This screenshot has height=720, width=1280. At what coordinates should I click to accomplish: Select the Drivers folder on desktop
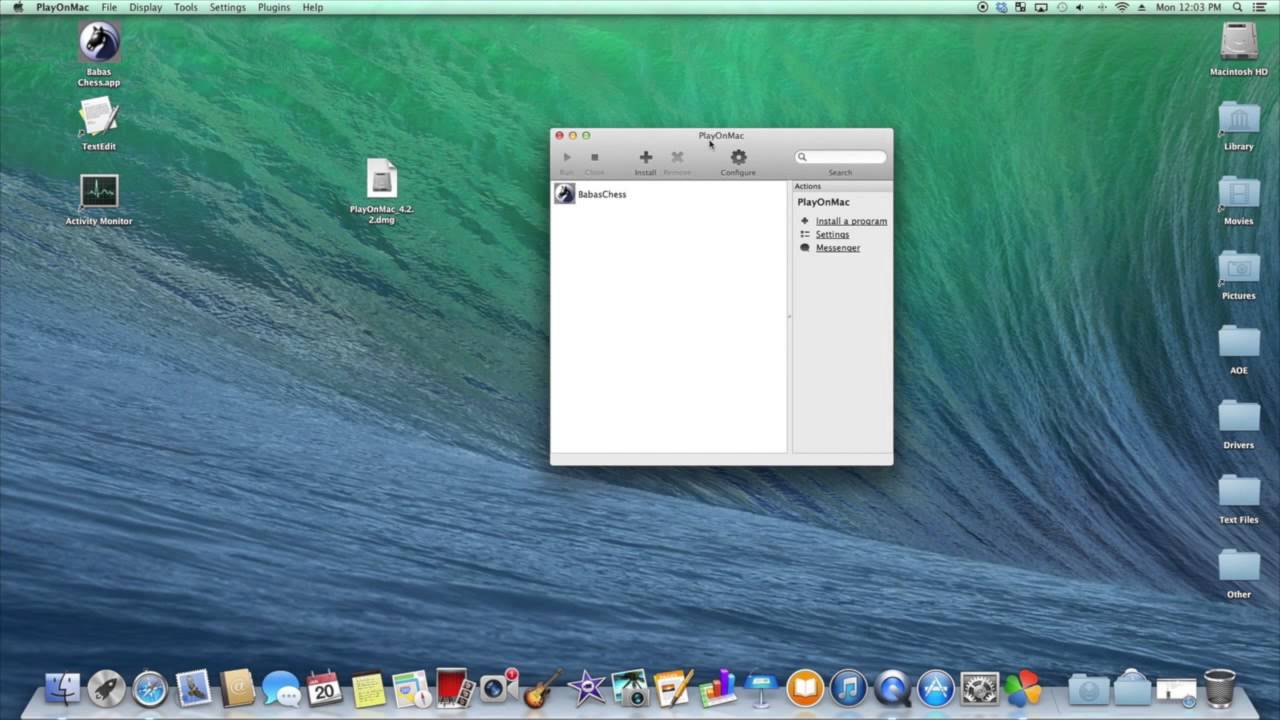pos(1239,417)
